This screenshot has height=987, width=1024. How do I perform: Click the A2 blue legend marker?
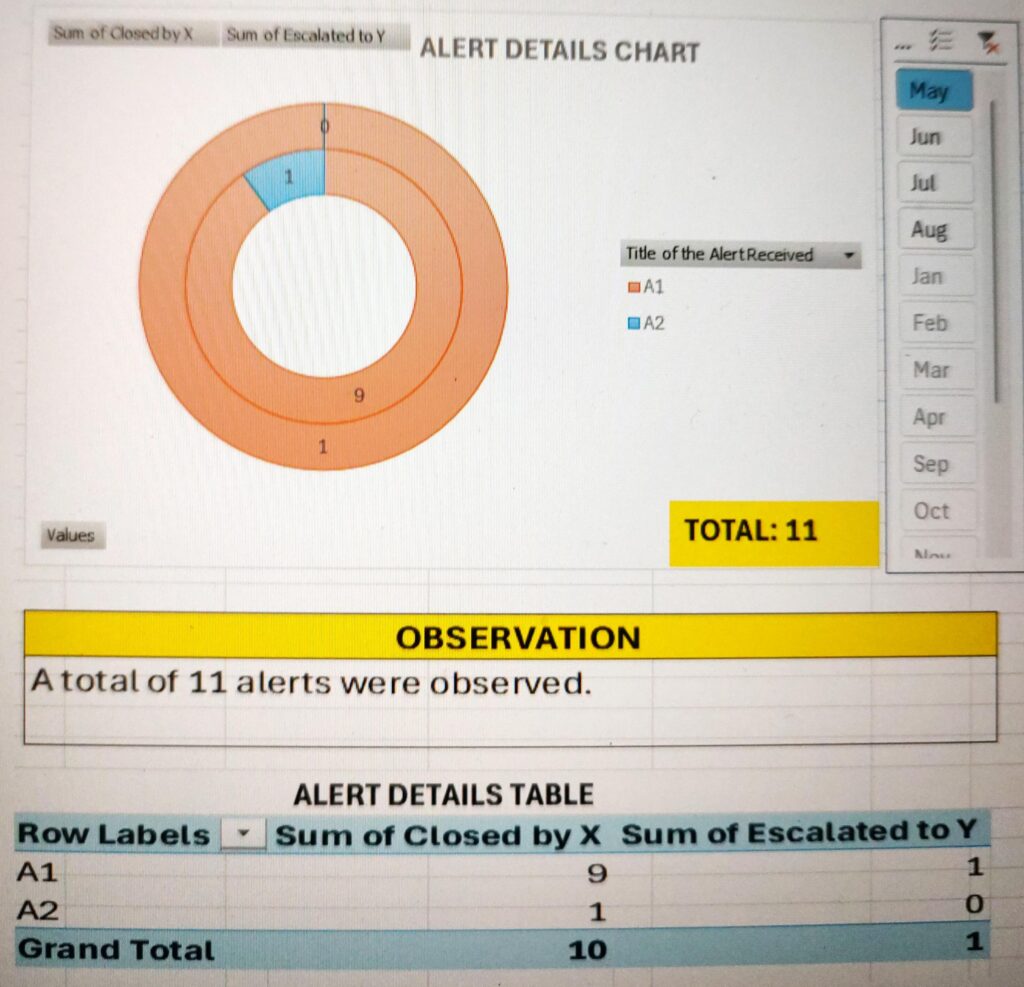pyautogui.click(x=633, y=323)
